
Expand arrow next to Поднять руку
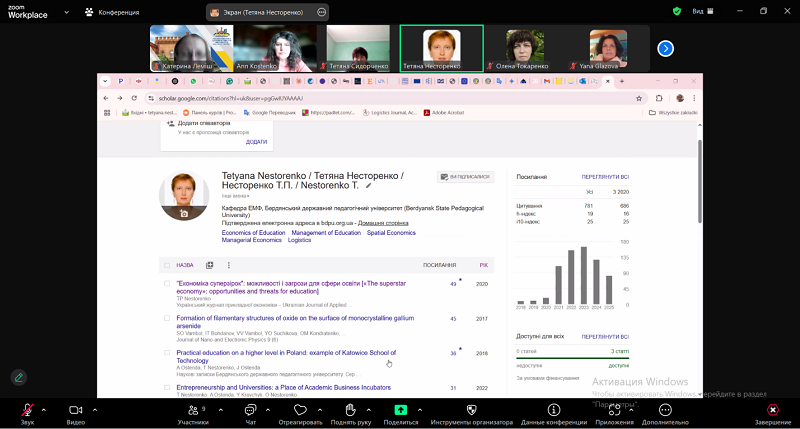(x=368, y=410)
